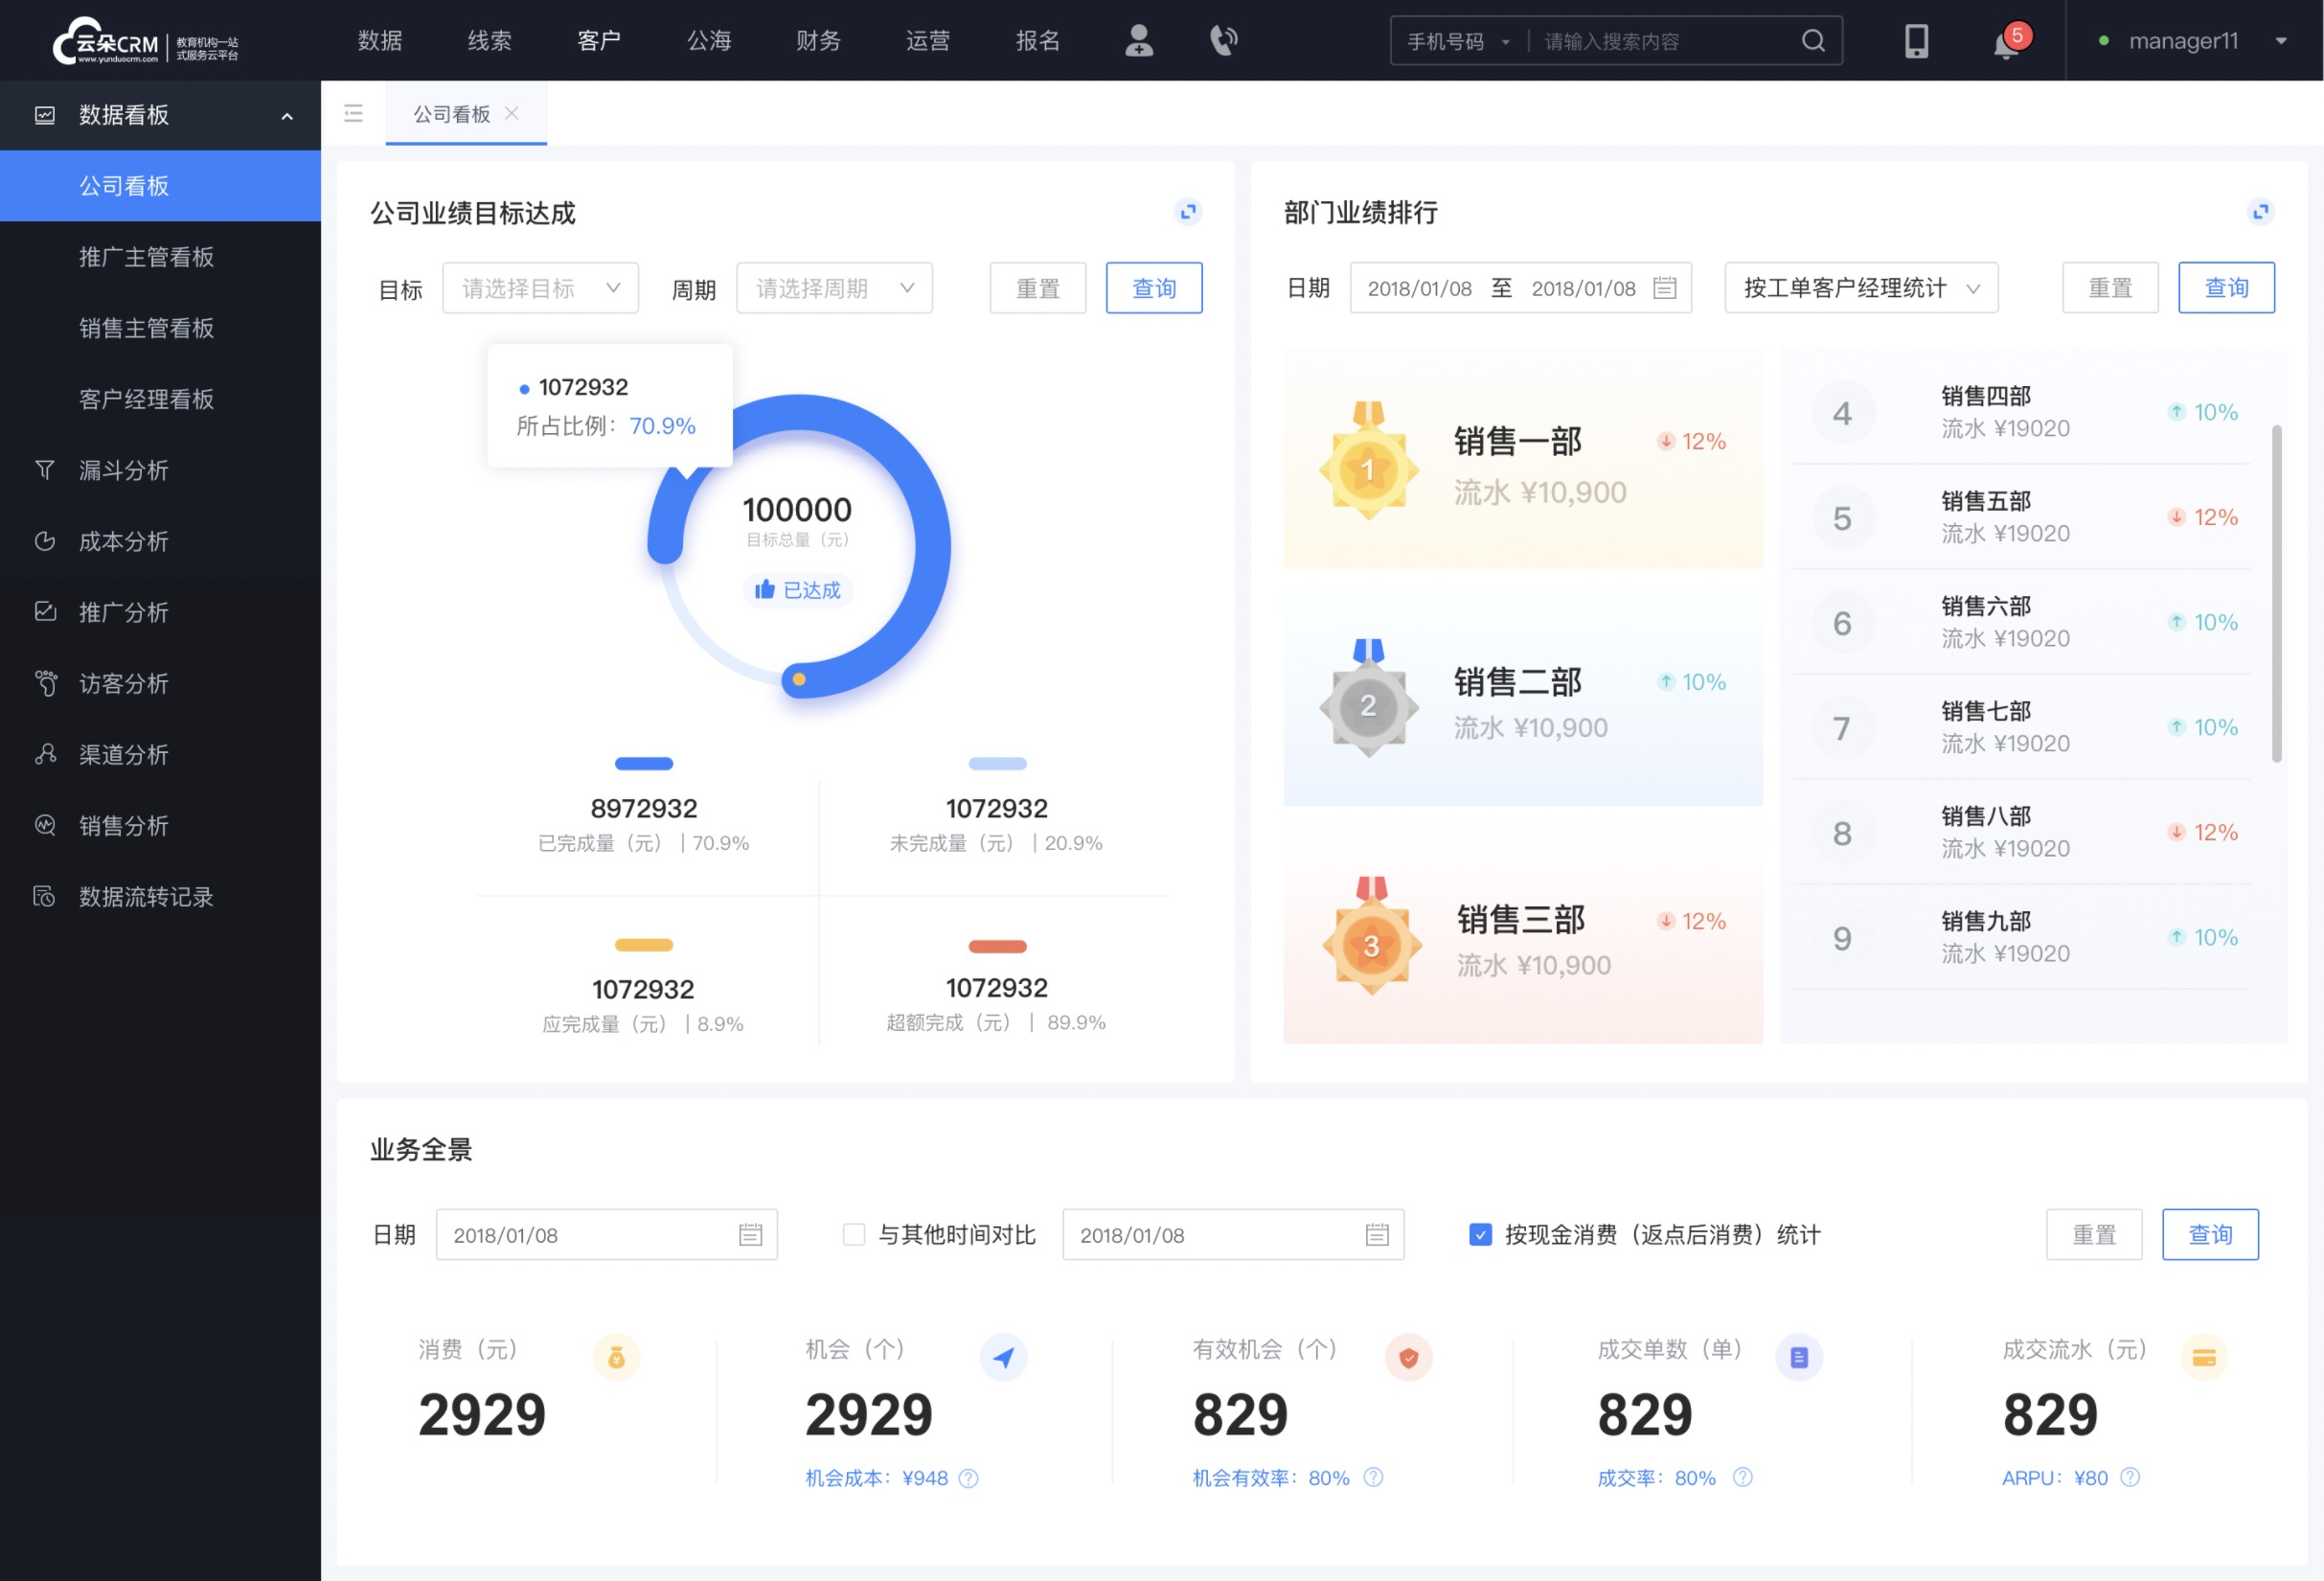Open the周期 period dropdown selector
2324x1581 pixels.
[832, 287]
